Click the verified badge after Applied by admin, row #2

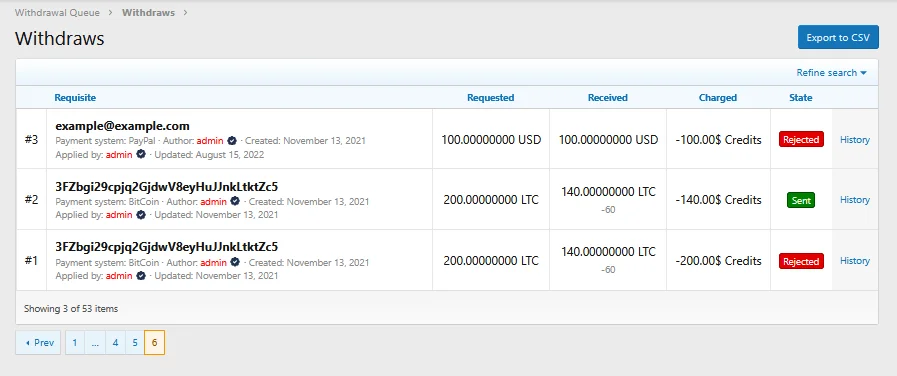(141, 215)
